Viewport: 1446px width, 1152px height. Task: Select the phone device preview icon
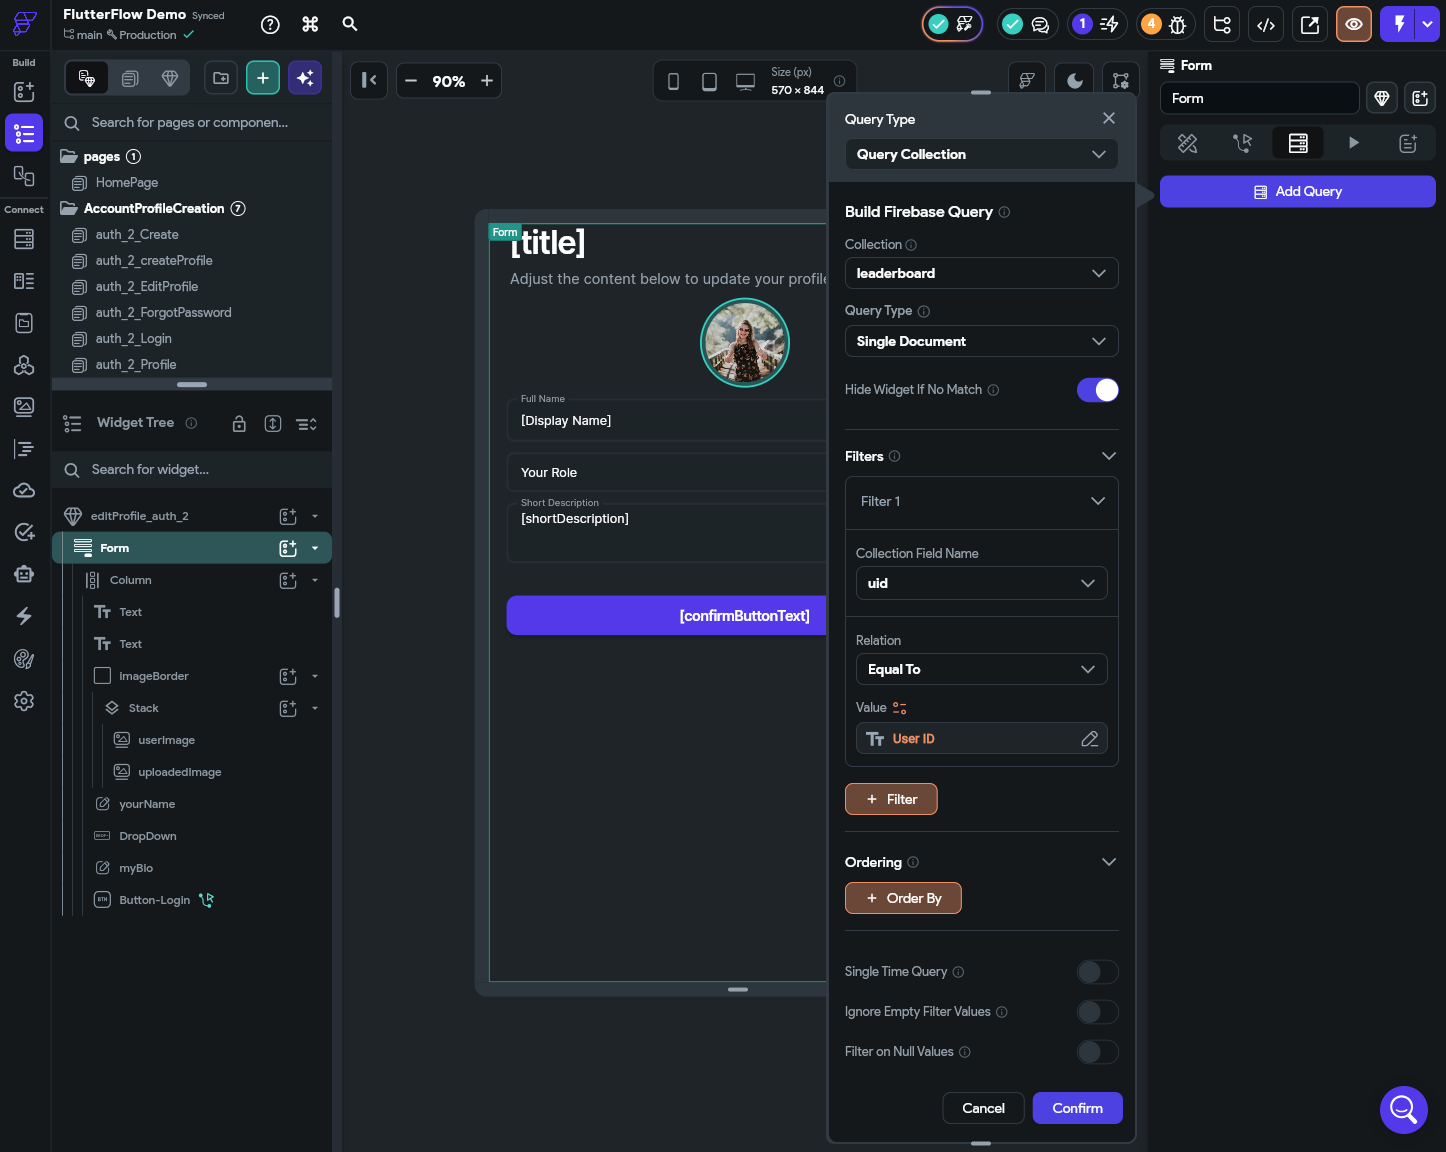673,82
